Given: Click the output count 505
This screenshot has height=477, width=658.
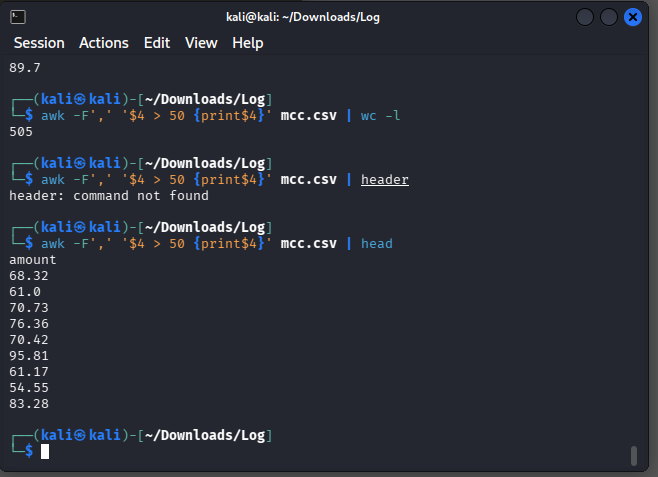Looking at the screenshot, I should click(x=21, y=132).
